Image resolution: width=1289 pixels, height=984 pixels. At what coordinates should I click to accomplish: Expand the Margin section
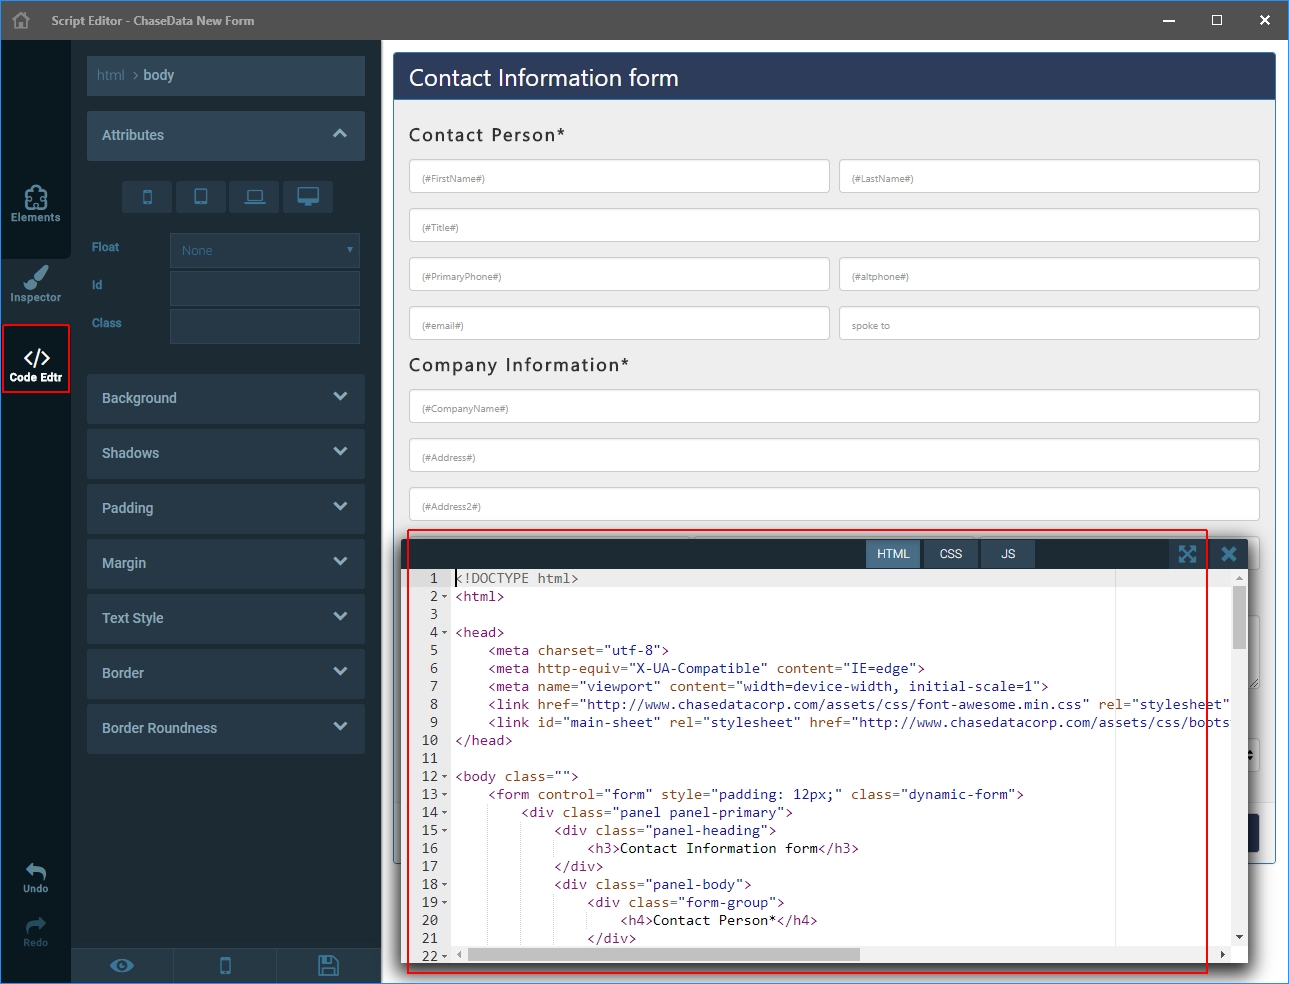pyautogui.click(x=226, y=563)
